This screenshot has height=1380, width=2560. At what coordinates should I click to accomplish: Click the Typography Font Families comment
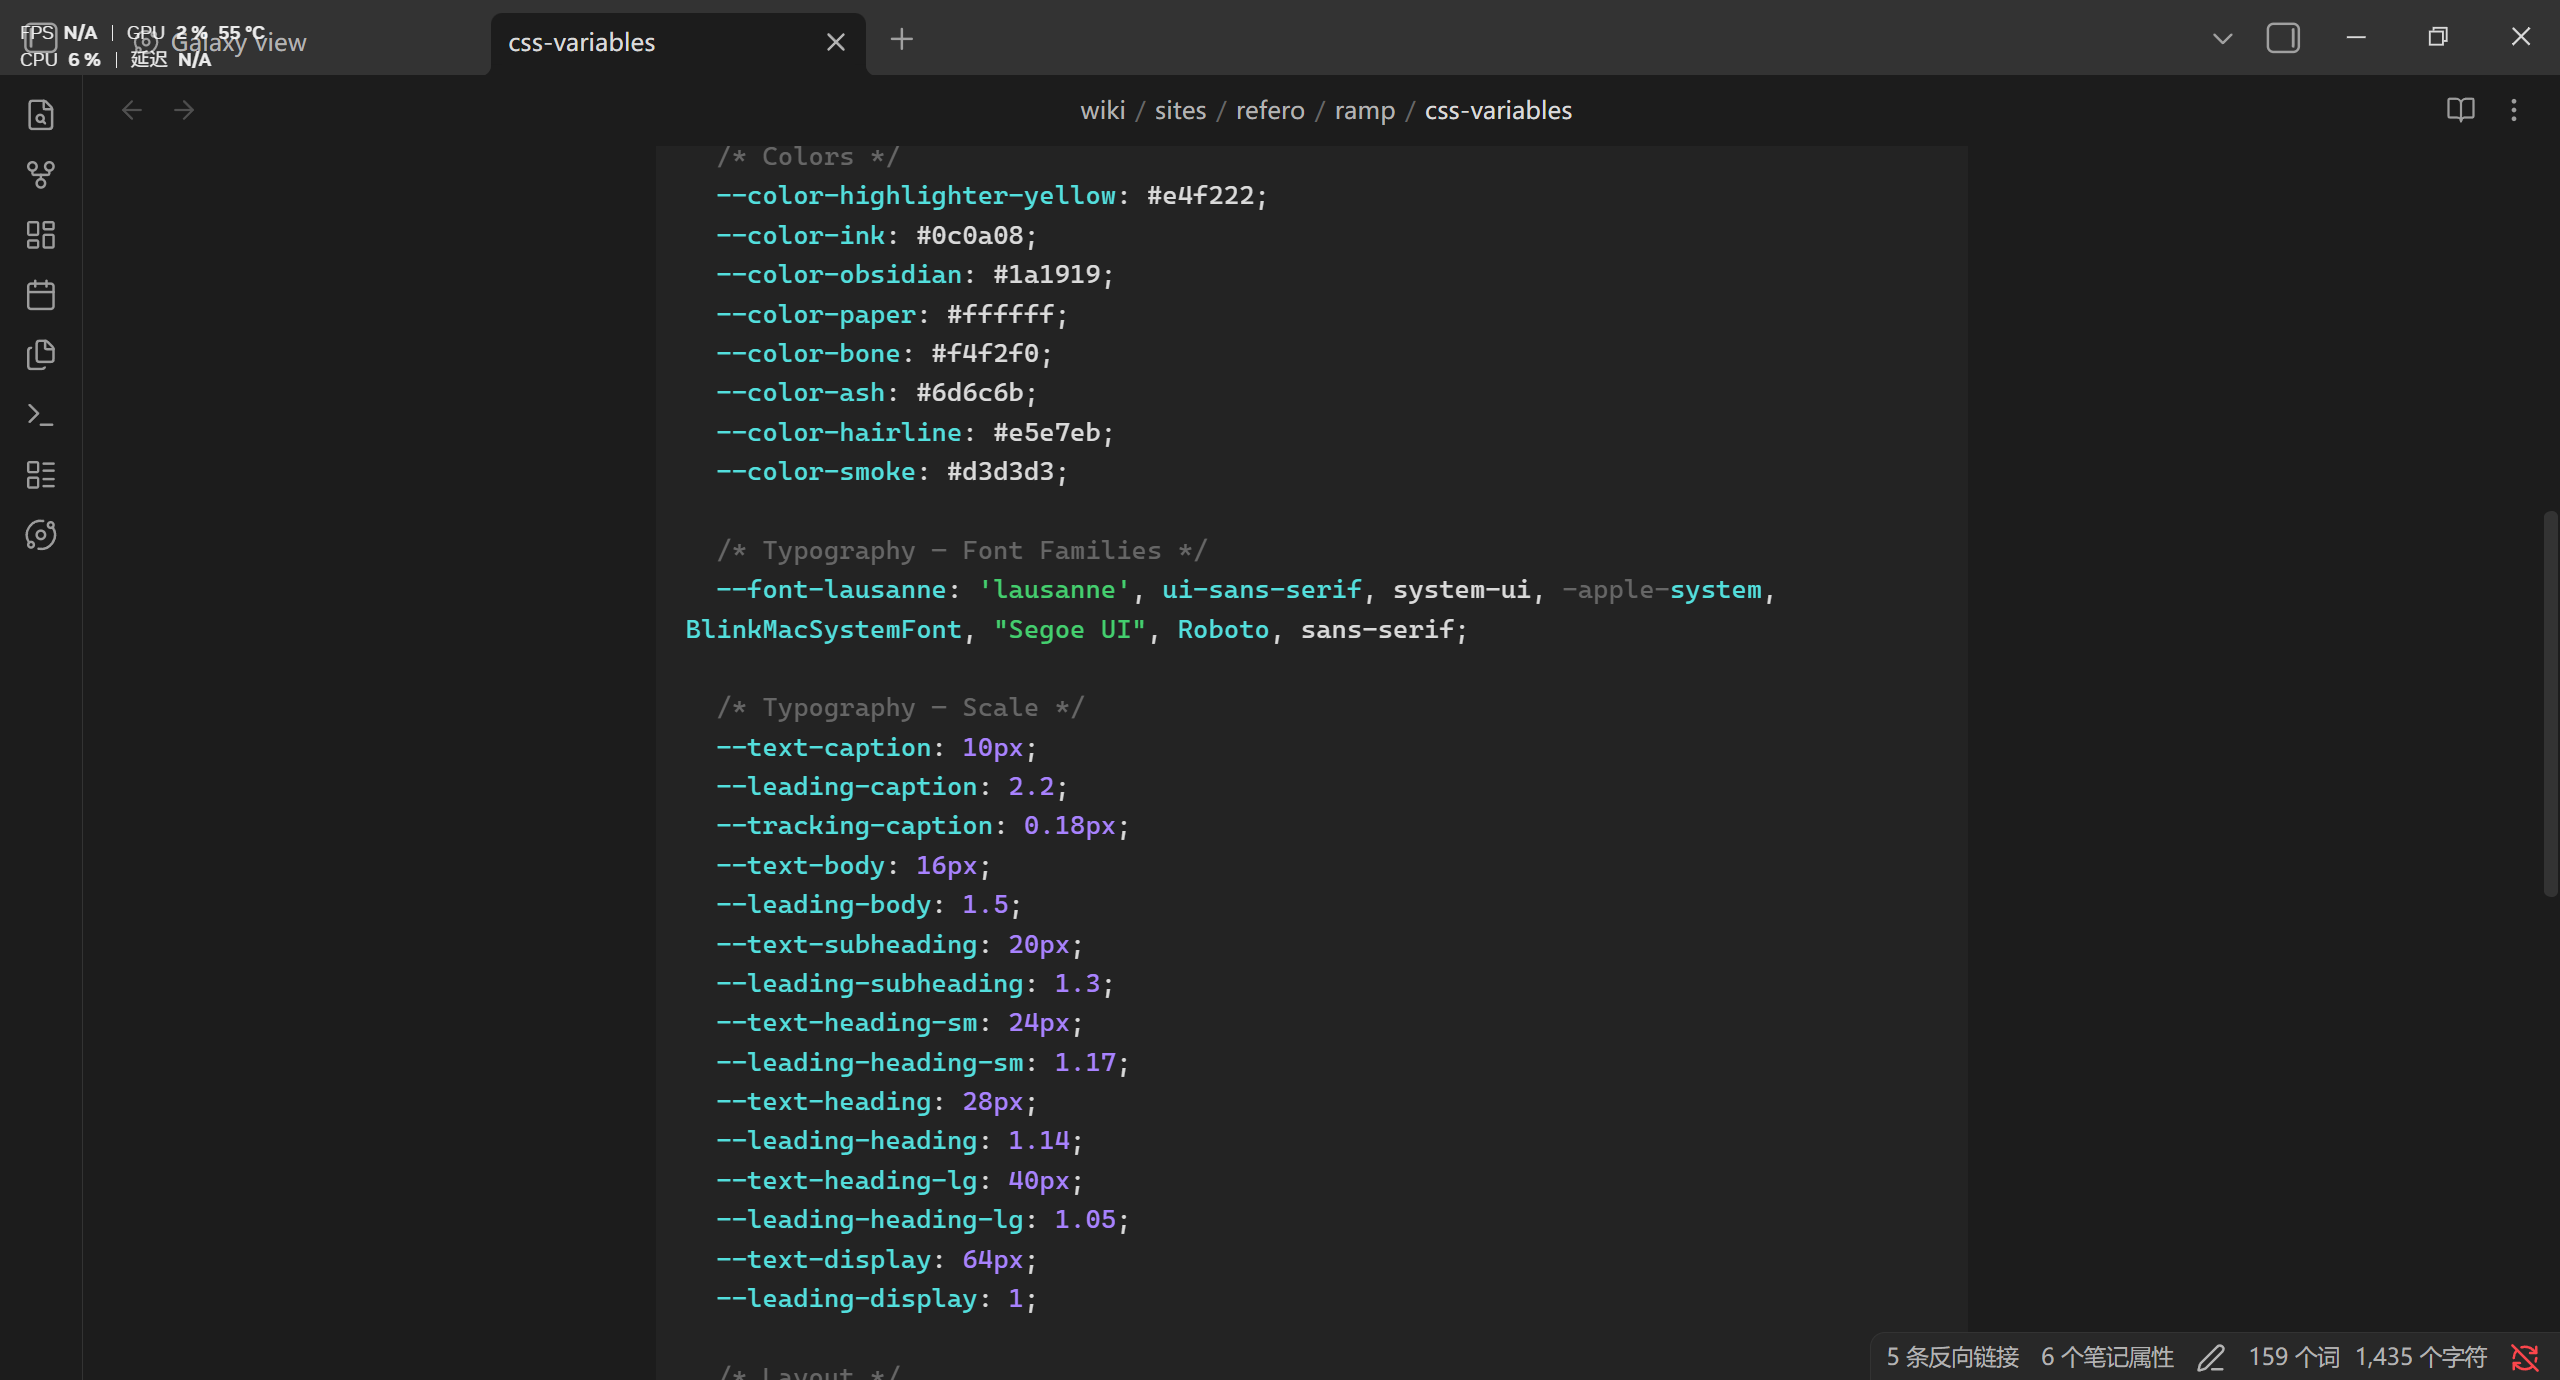click(962, 551)
